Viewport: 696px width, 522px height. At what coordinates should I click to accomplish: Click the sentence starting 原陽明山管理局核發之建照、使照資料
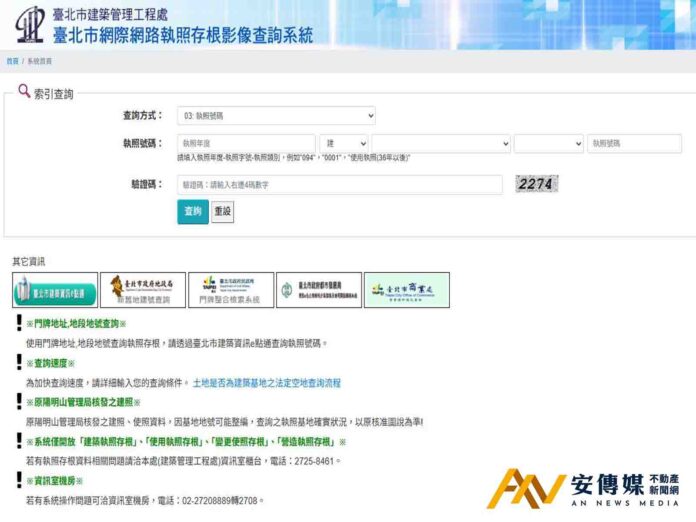click(224, 422)
